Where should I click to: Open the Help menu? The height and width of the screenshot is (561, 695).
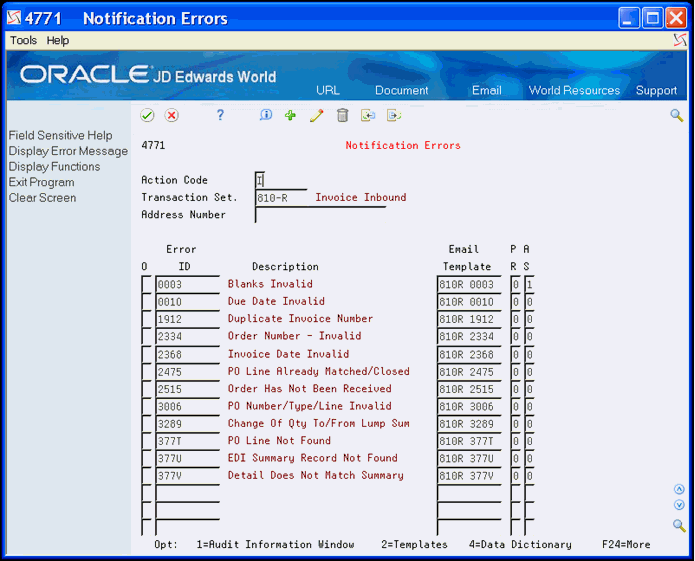[58, 40]
